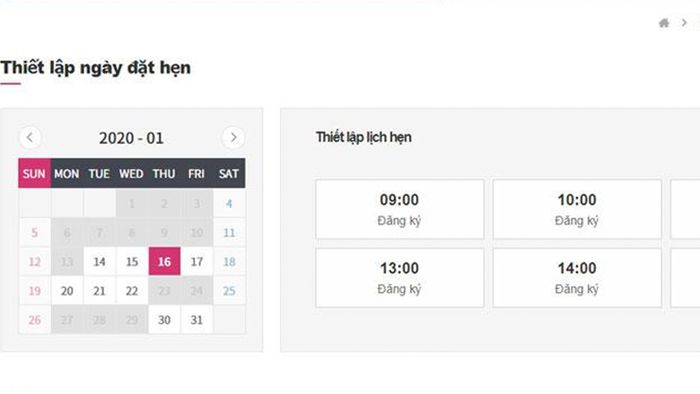Select Sunday January 19
The height and width of the screenshot is (394, 700).
34,291
